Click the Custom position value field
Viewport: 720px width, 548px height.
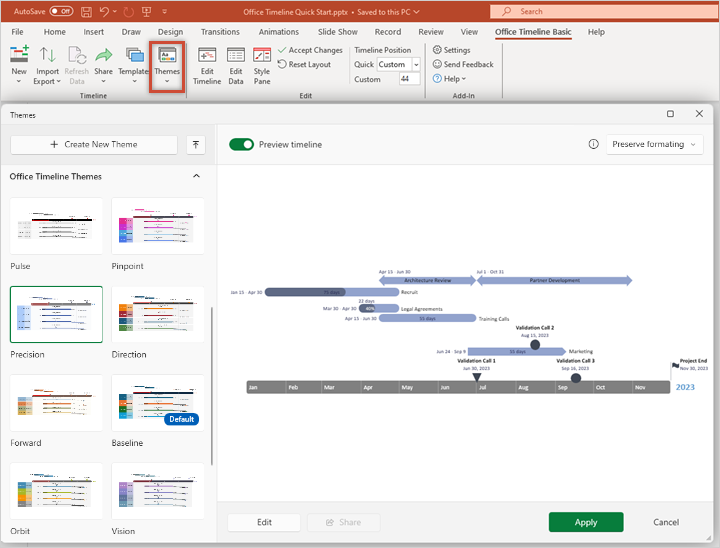(x=409, y=79)
